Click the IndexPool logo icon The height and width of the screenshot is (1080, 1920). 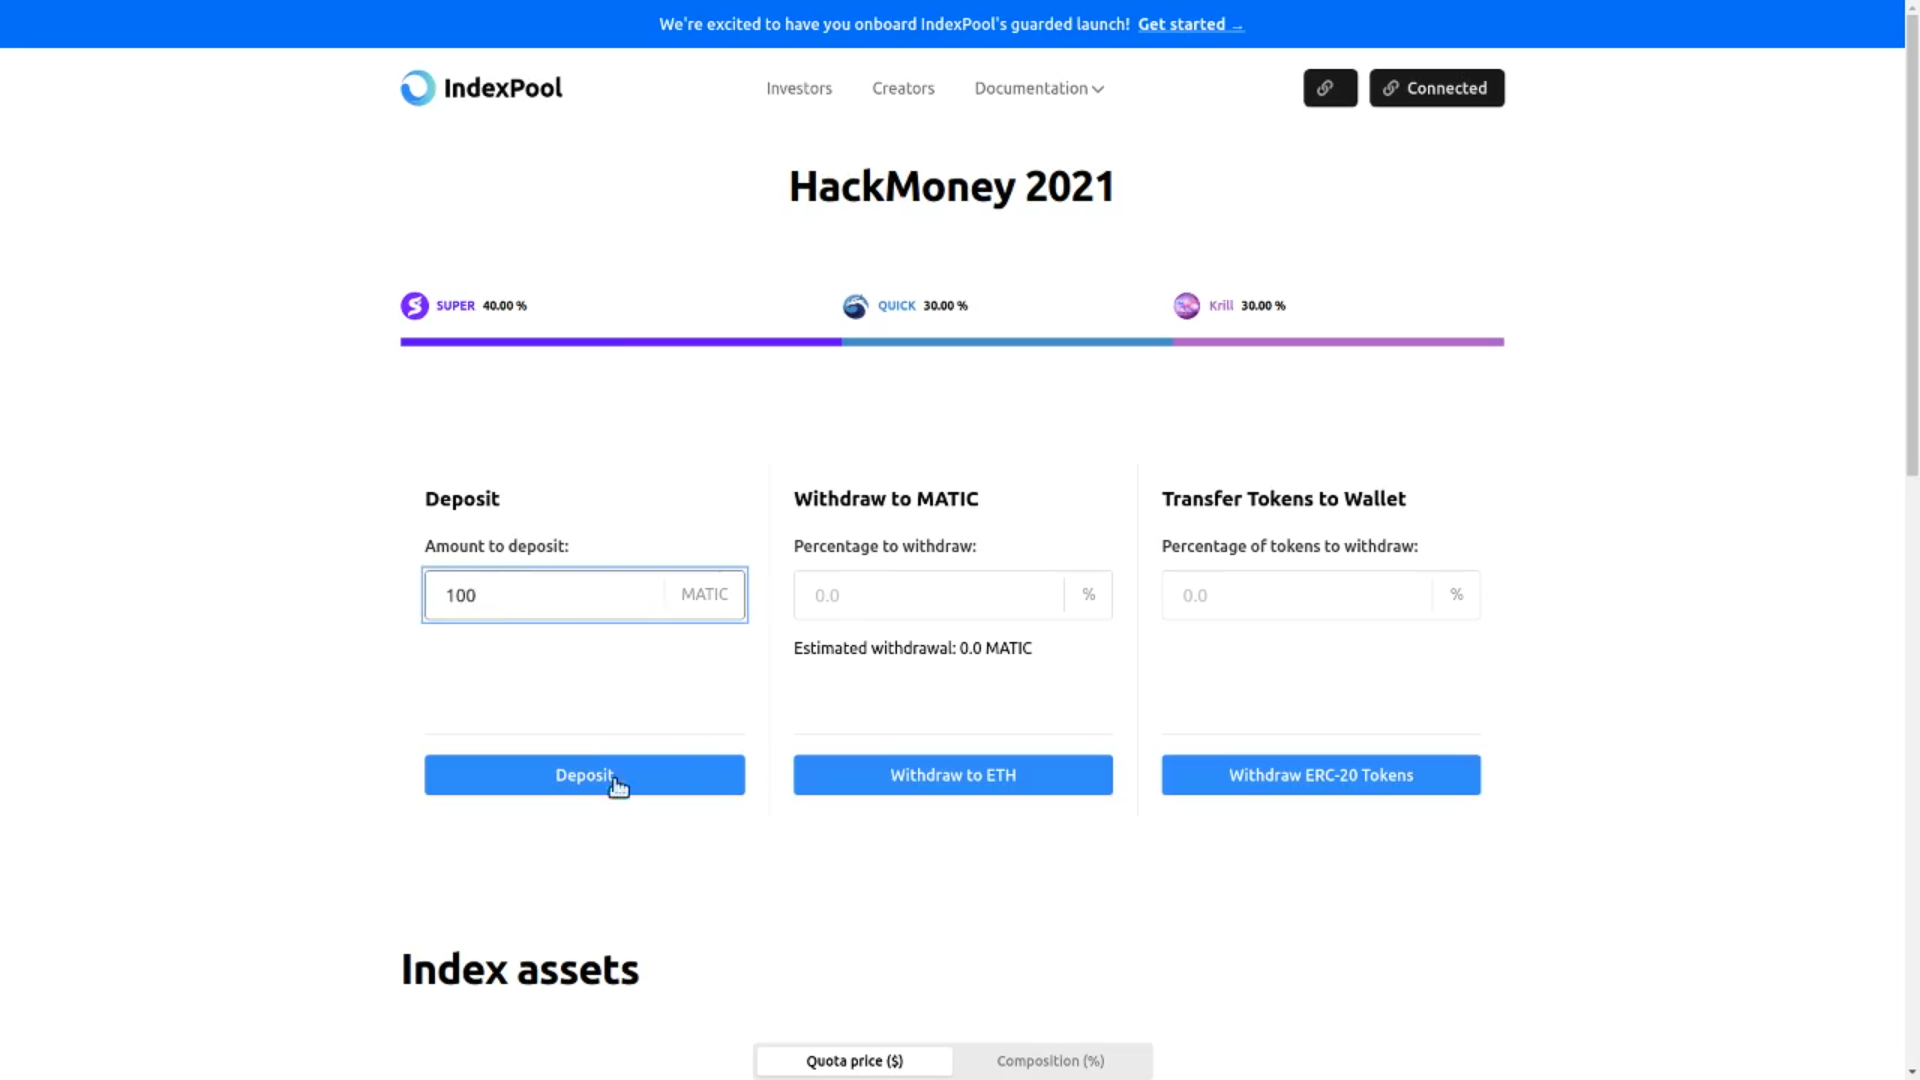click(417, 87)
